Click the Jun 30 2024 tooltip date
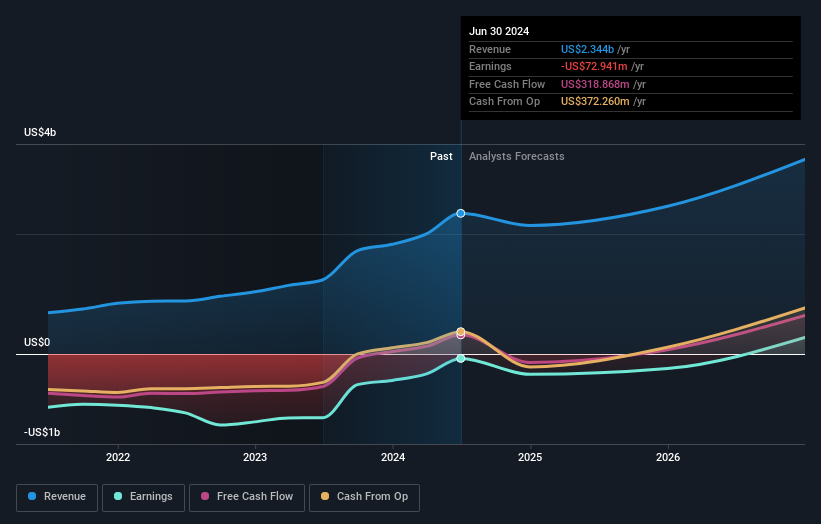 [x=499, y=31]
